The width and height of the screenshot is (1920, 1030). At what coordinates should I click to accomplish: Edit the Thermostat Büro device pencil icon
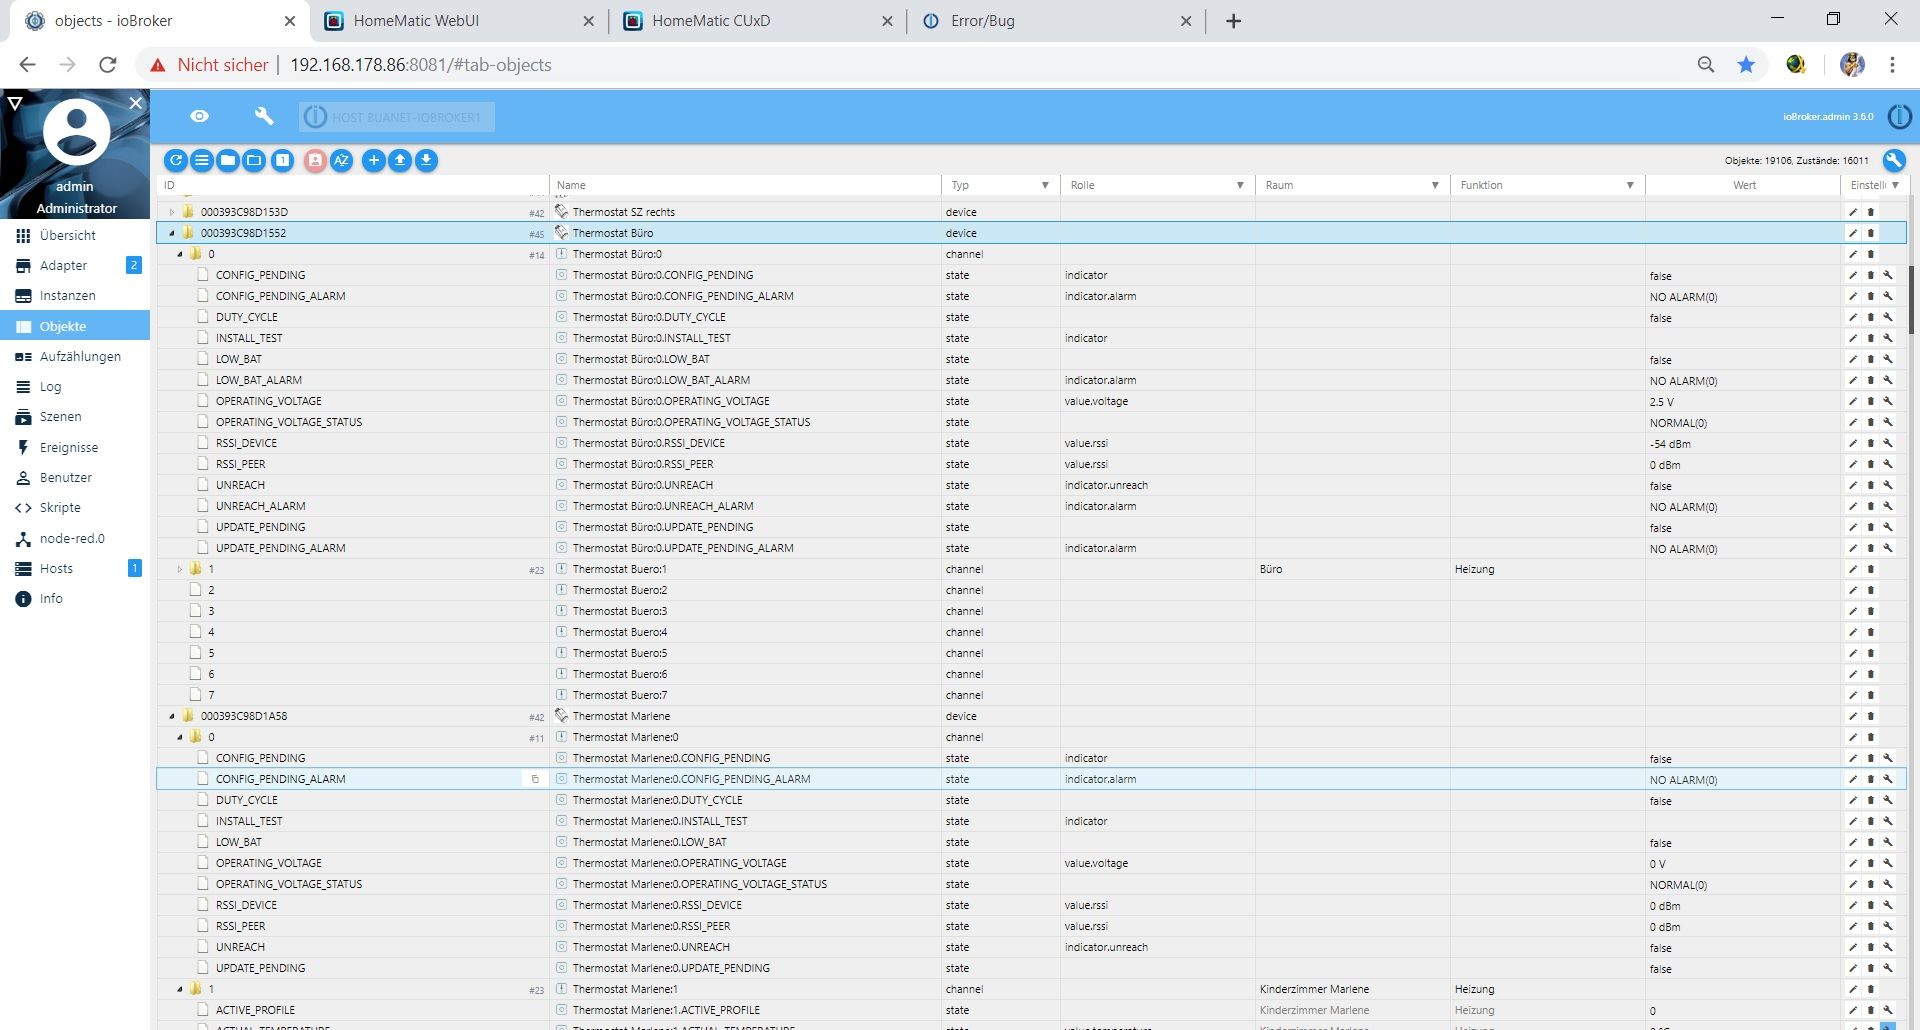tap(1853, 233)
